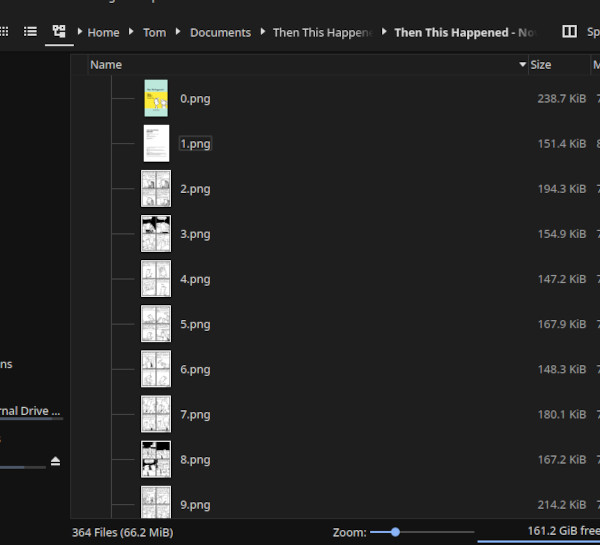Click current folder Then This Happened - No breadcrumb
This screenshot has width=600, height=545.
point(466,33)
